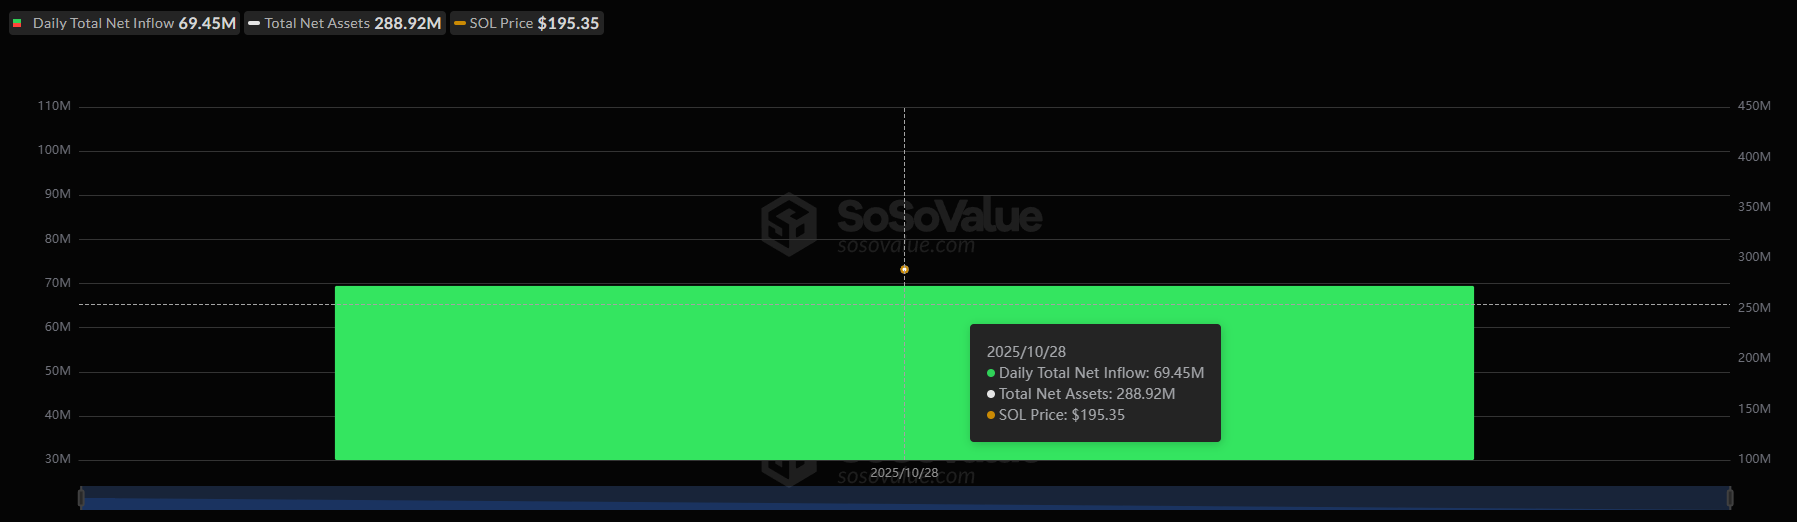Click the 2025/10/28 date header in tooltip

1026,352
